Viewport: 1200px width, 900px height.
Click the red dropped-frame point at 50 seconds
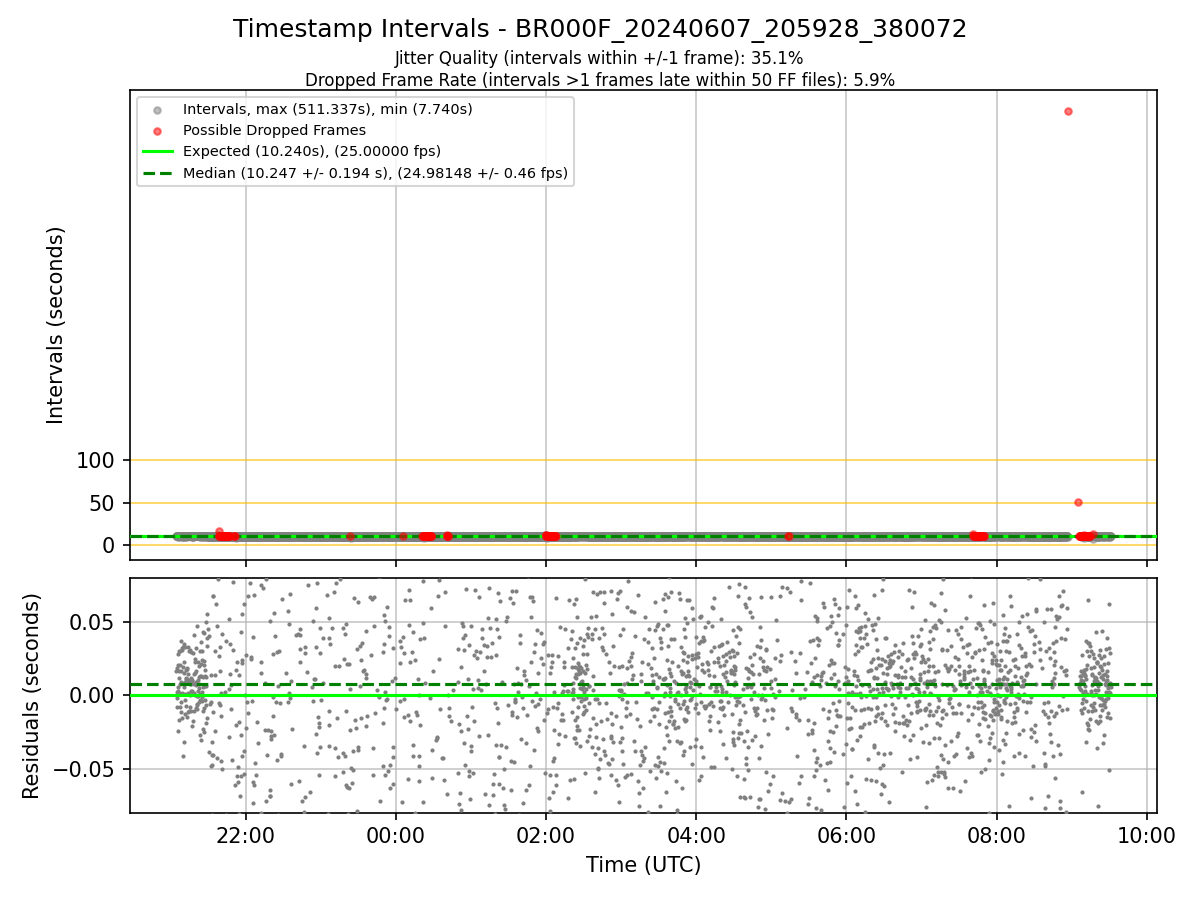pos(1078,502)
